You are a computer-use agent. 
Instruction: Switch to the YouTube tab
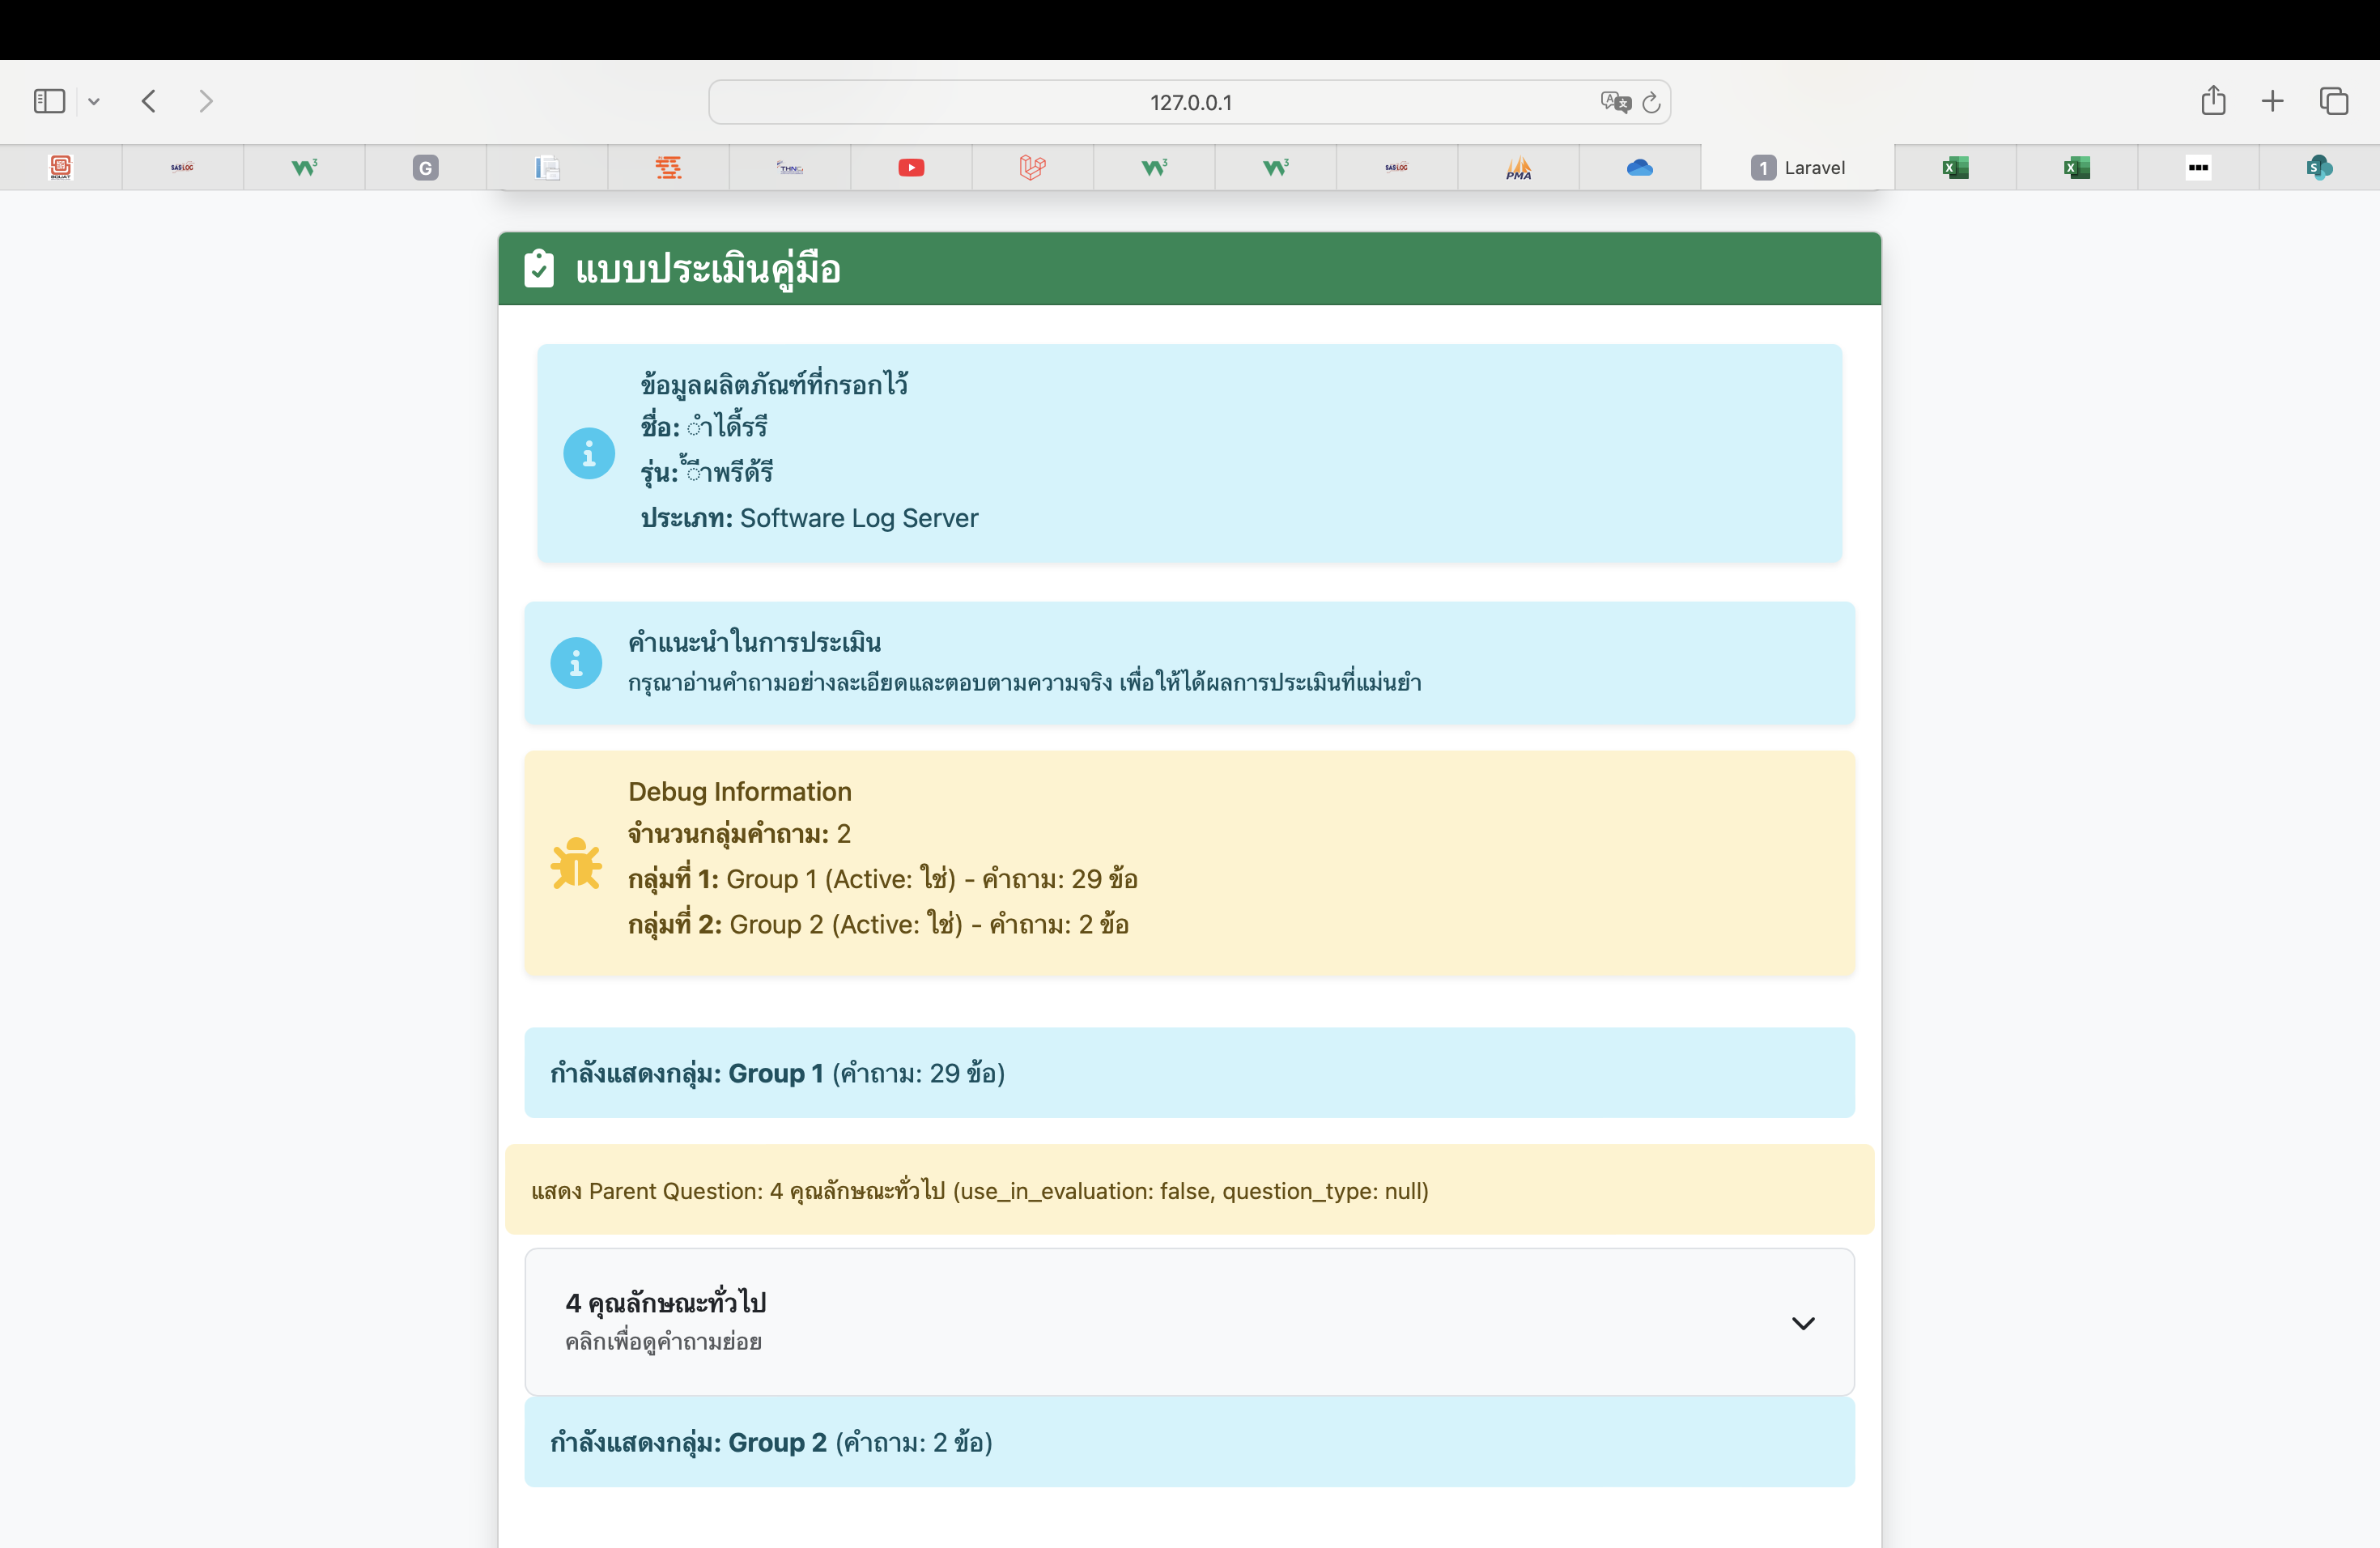911,167
